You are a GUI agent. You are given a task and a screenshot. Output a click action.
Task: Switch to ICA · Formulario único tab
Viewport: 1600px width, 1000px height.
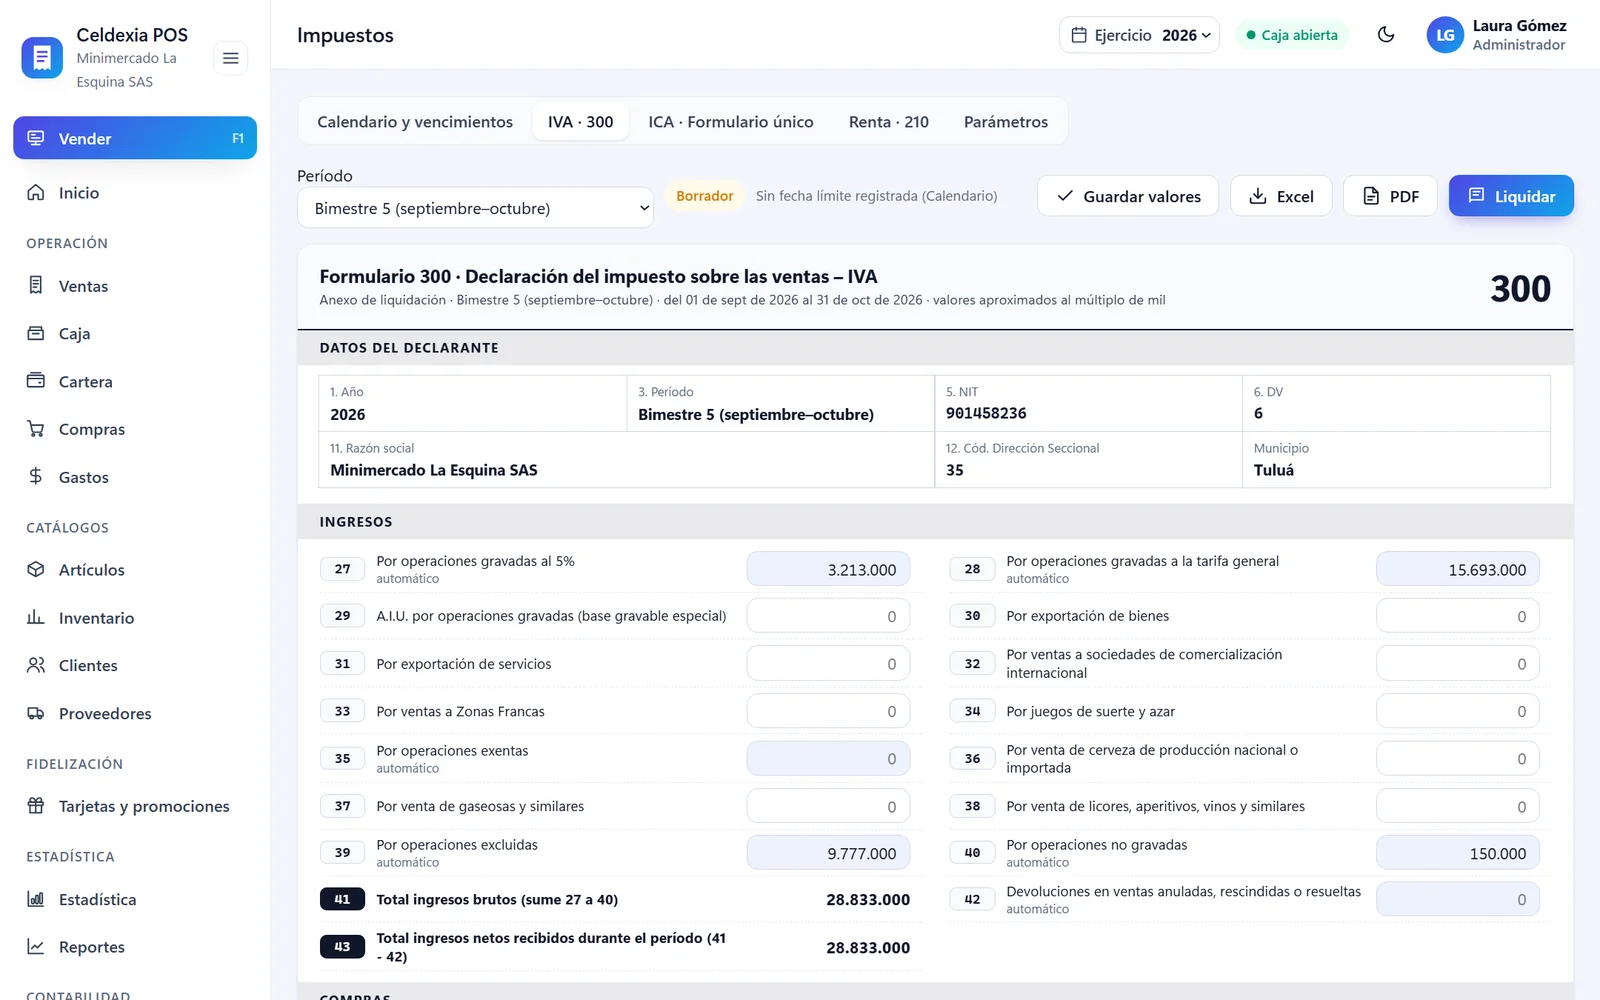(x=731, y=122)
